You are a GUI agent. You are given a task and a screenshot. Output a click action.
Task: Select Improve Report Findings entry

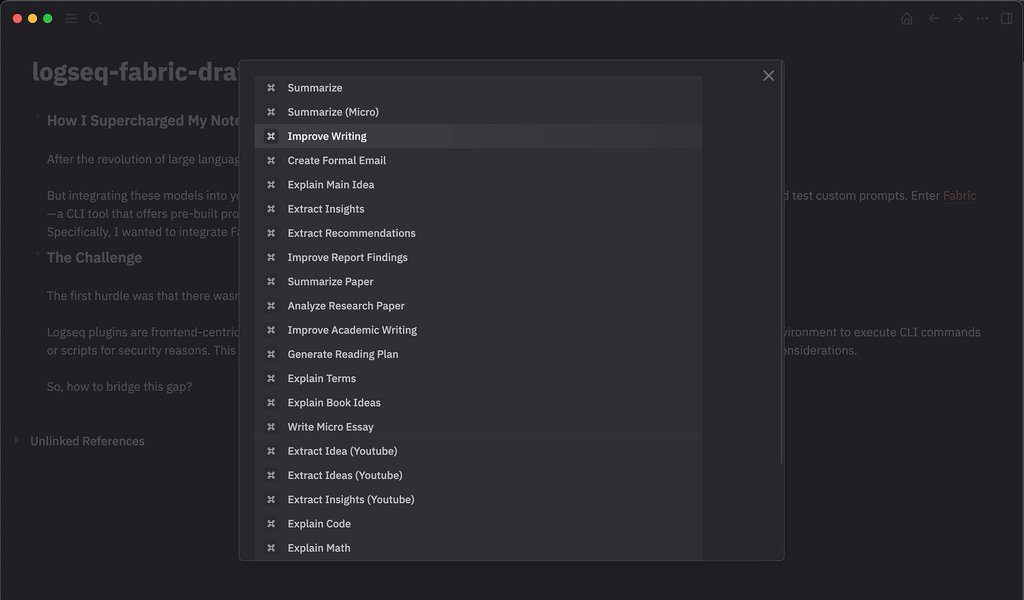pos(478,257)
